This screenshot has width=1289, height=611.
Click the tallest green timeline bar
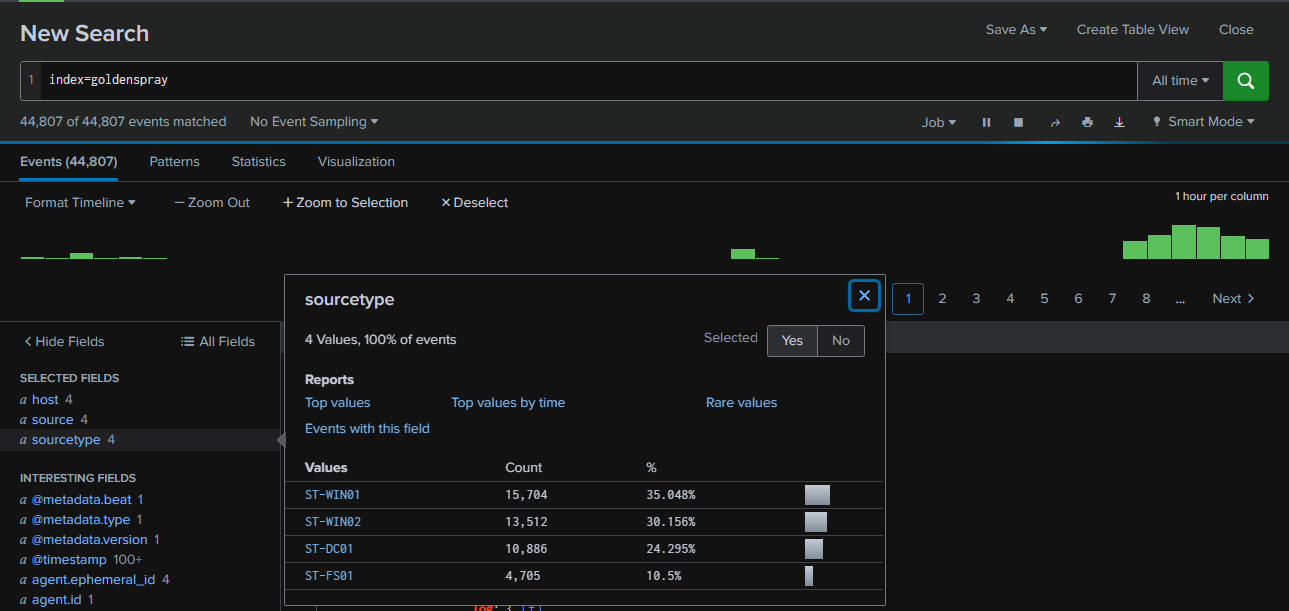[x=1184, y=242]
